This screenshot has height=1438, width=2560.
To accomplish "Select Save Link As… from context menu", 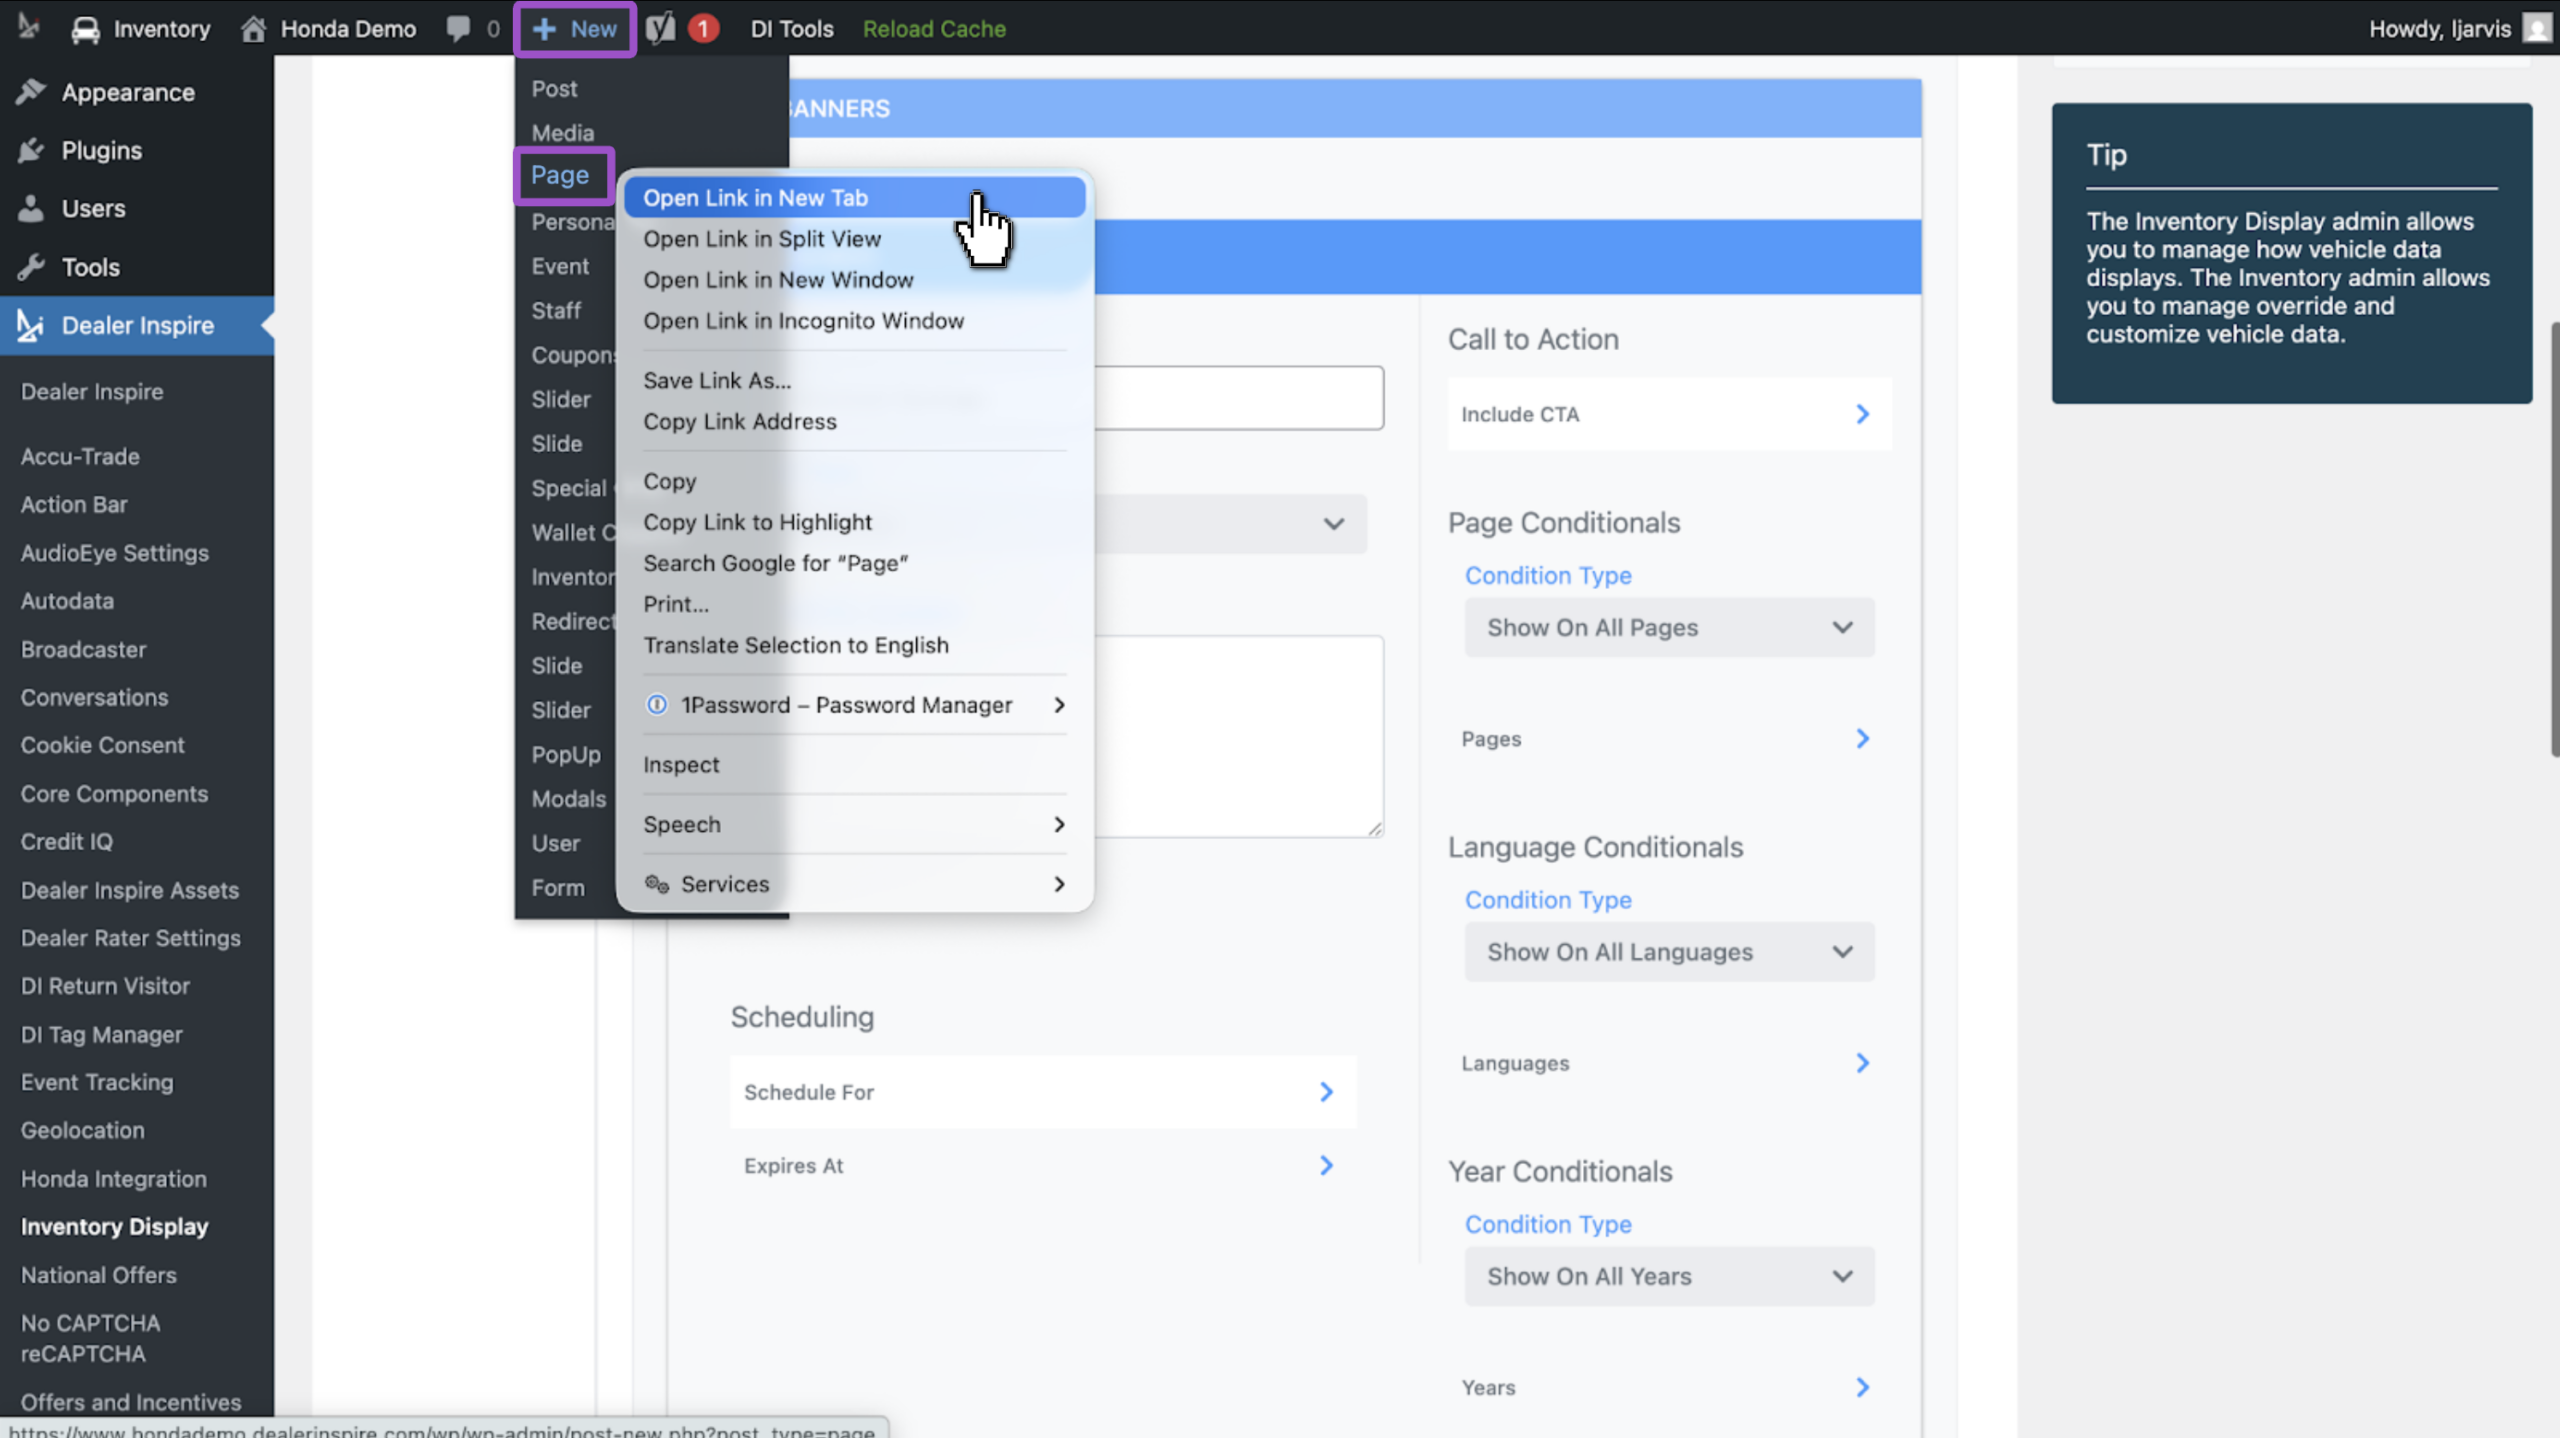I will pos(854,380).
